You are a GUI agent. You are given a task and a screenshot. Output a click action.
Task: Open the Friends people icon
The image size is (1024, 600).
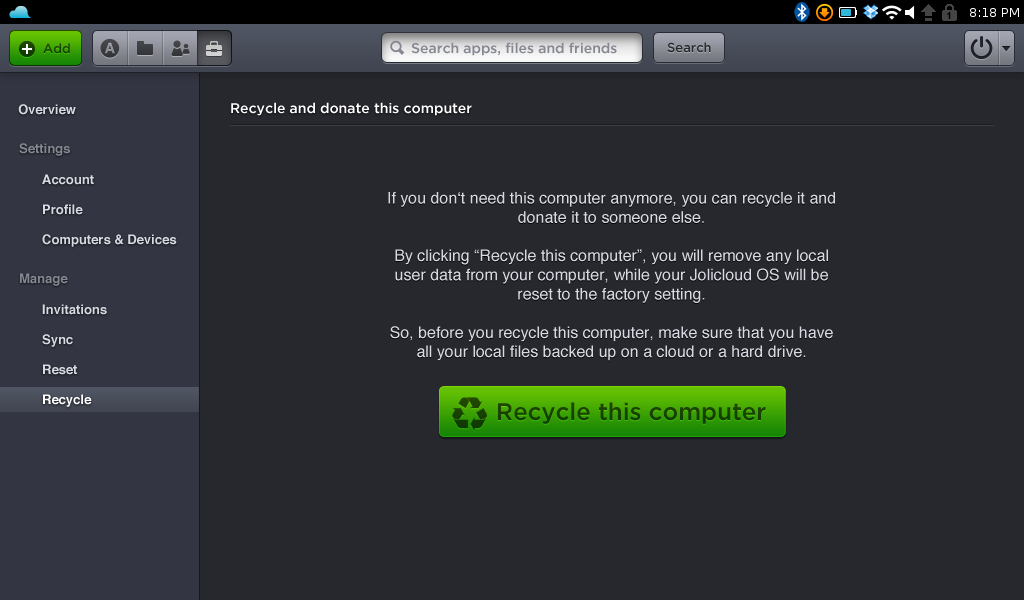[180, 48]
